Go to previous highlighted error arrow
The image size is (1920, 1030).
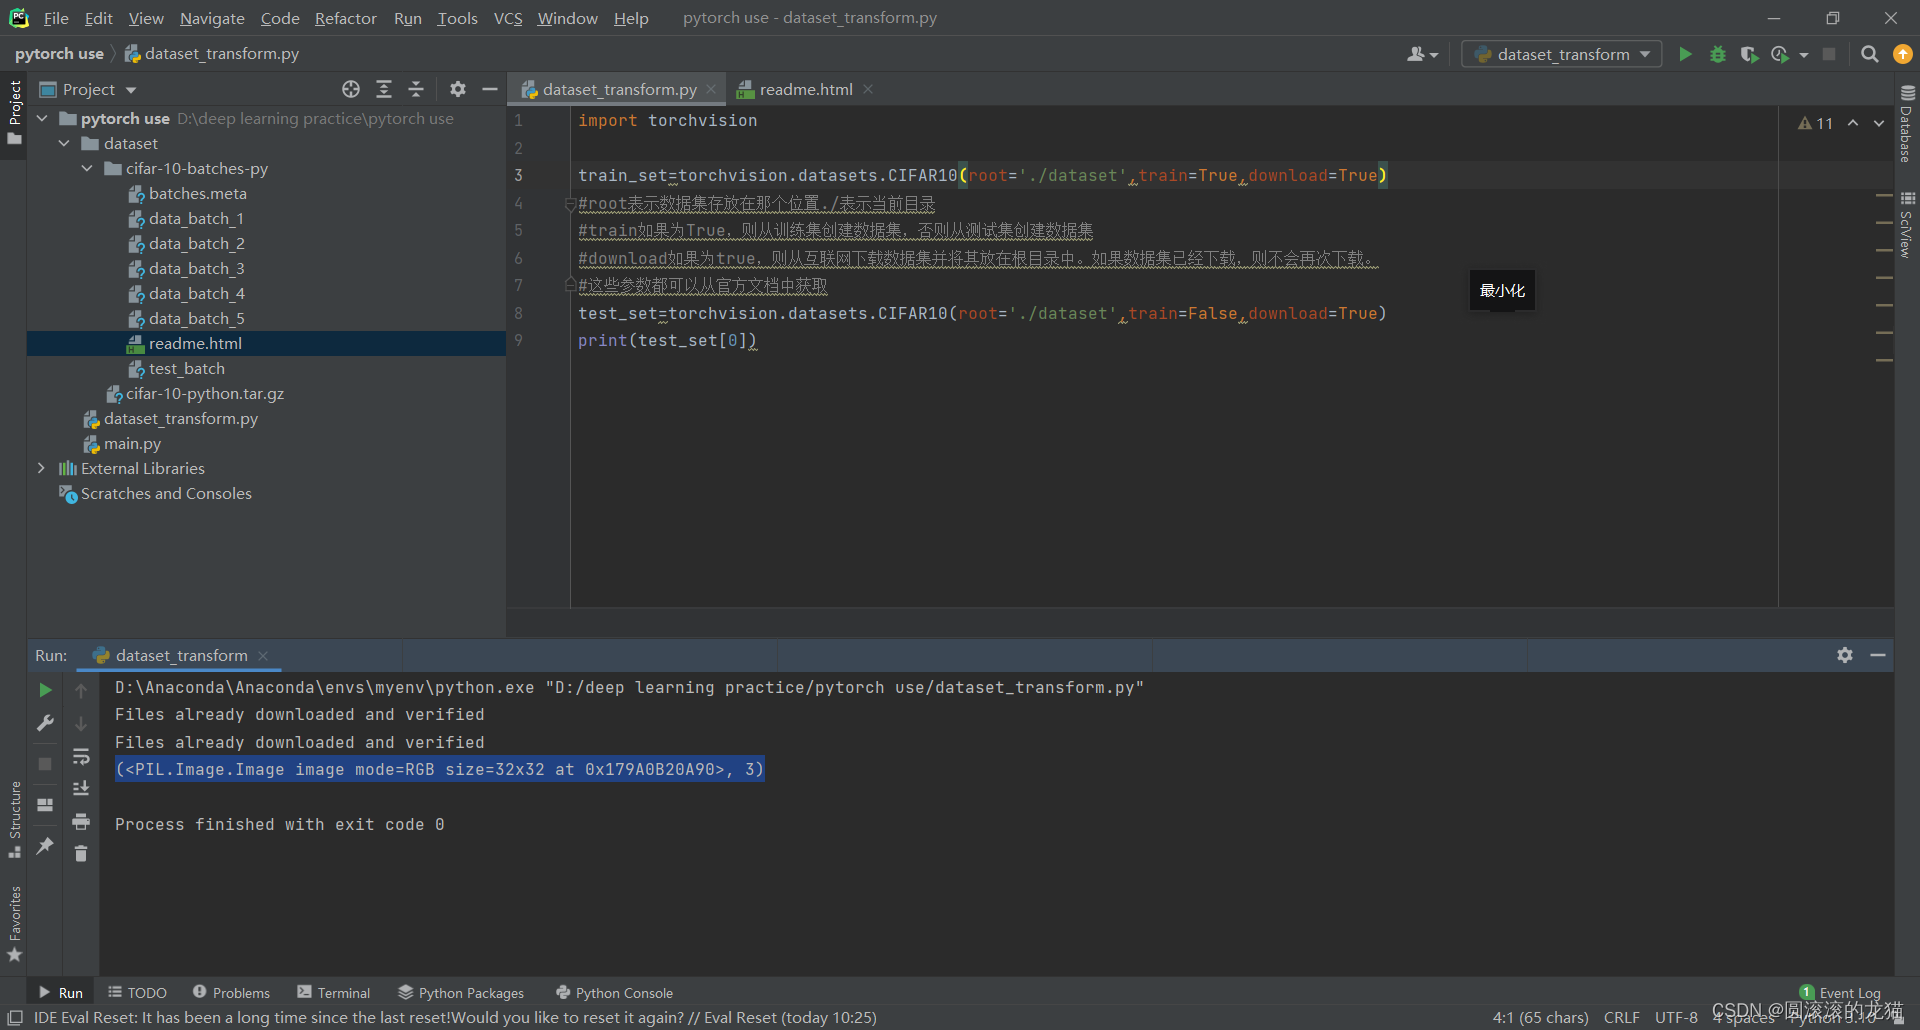1853,123
